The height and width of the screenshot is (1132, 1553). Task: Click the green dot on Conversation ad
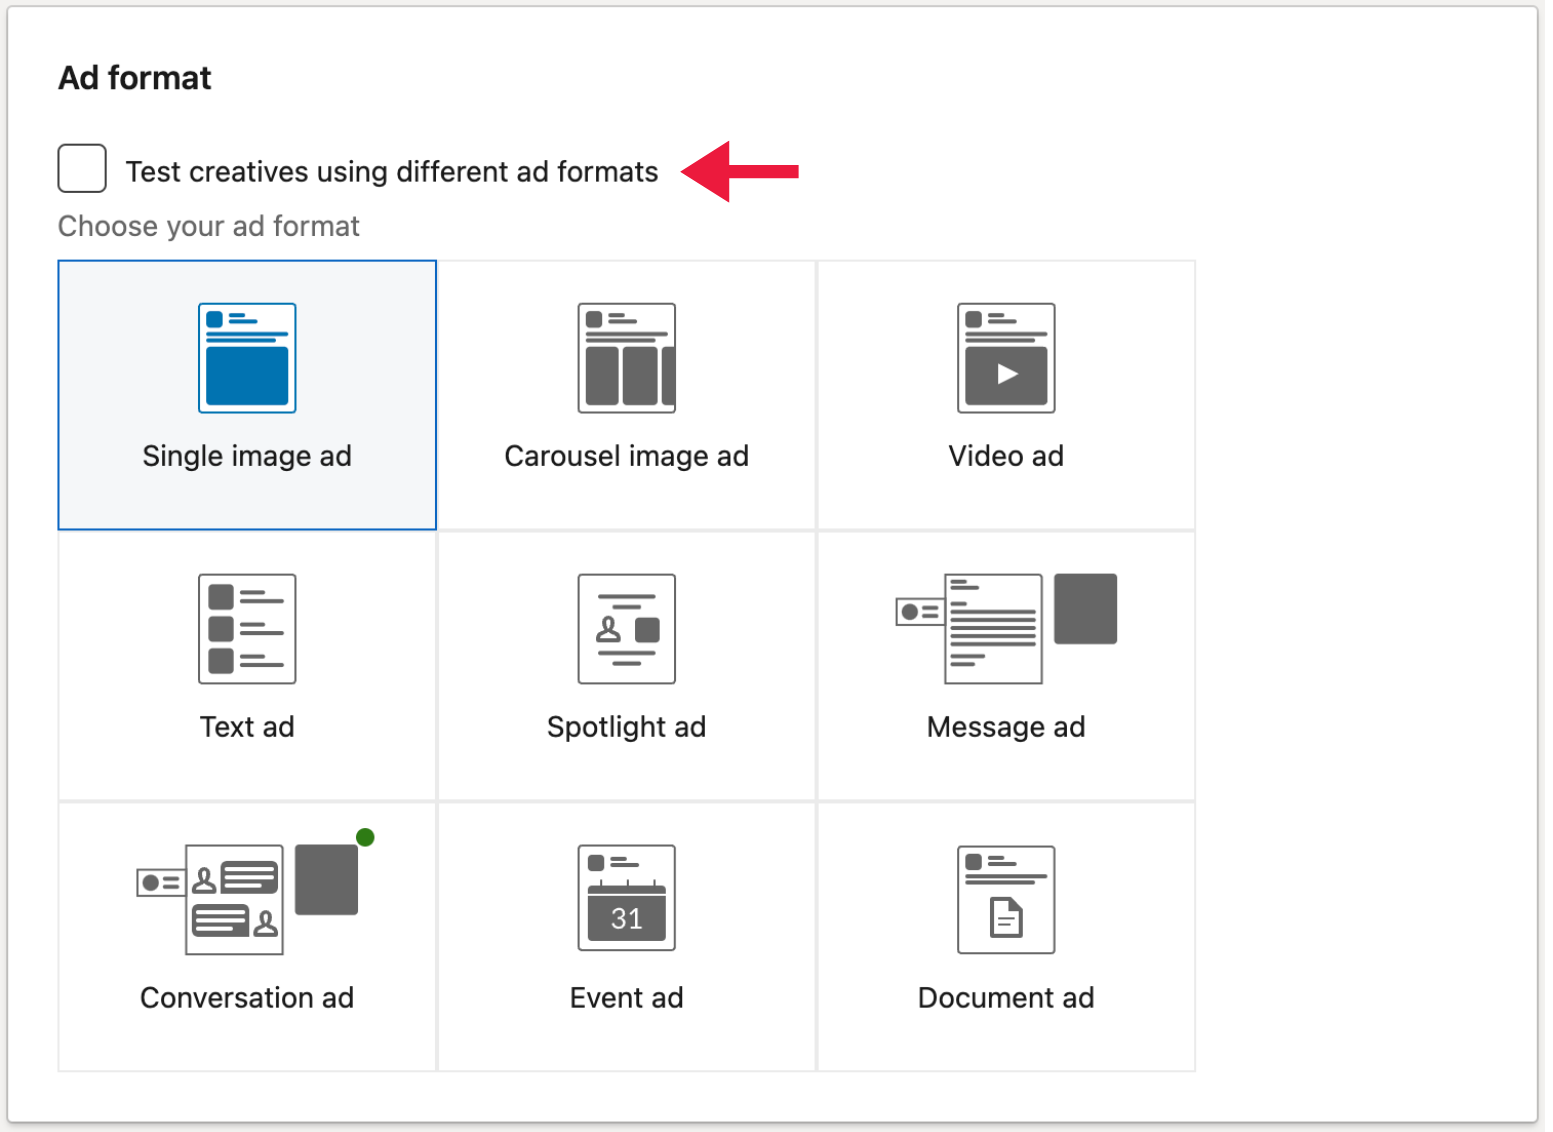pos(366,836)
